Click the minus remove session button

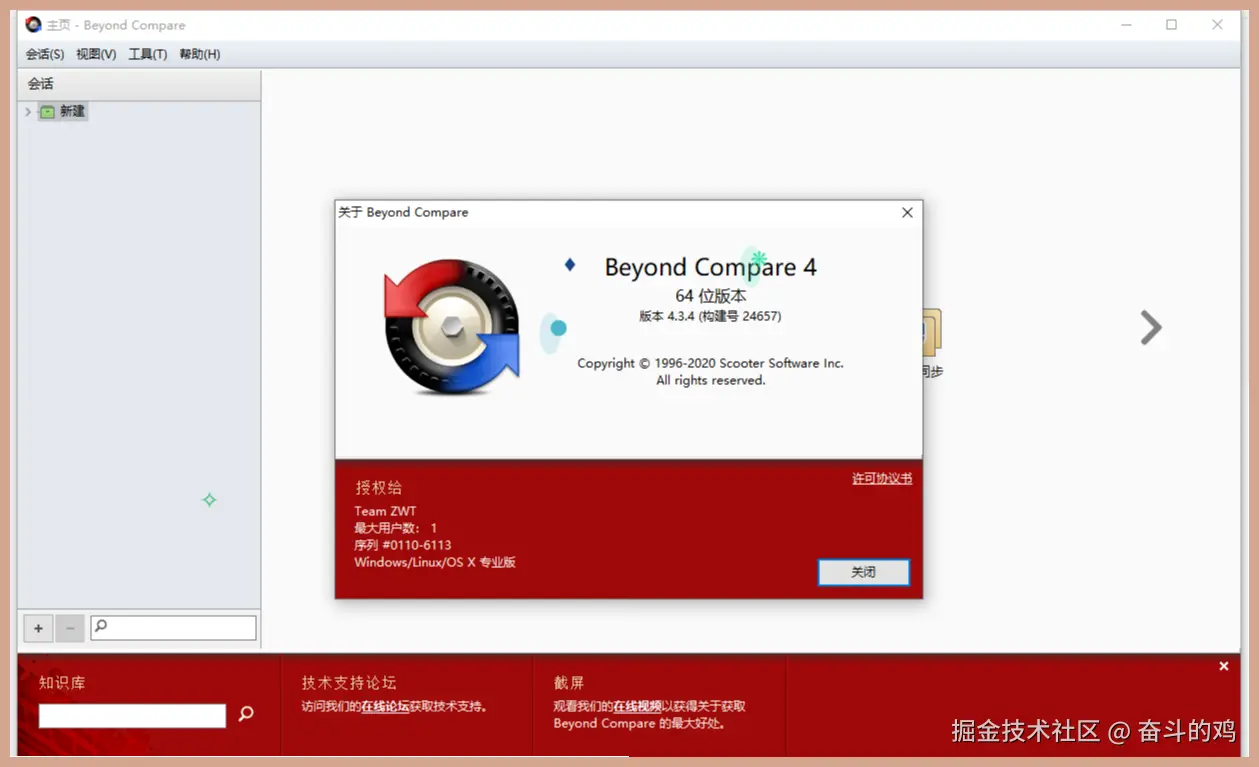[69, 628]
